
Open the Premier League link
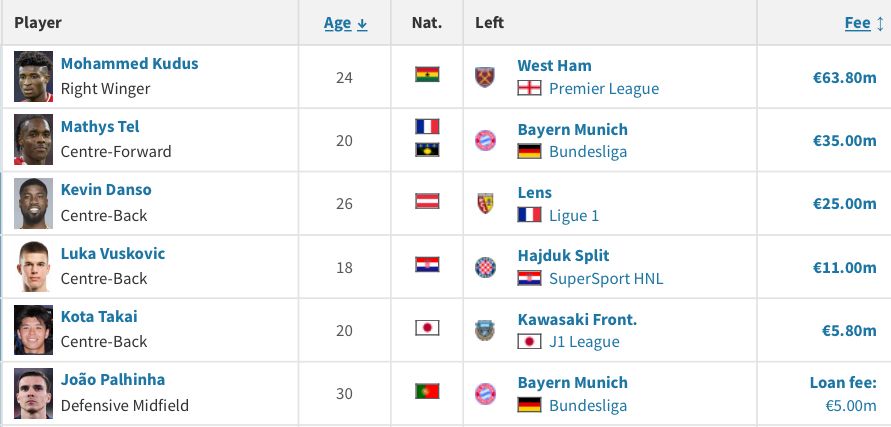[604, 89]
